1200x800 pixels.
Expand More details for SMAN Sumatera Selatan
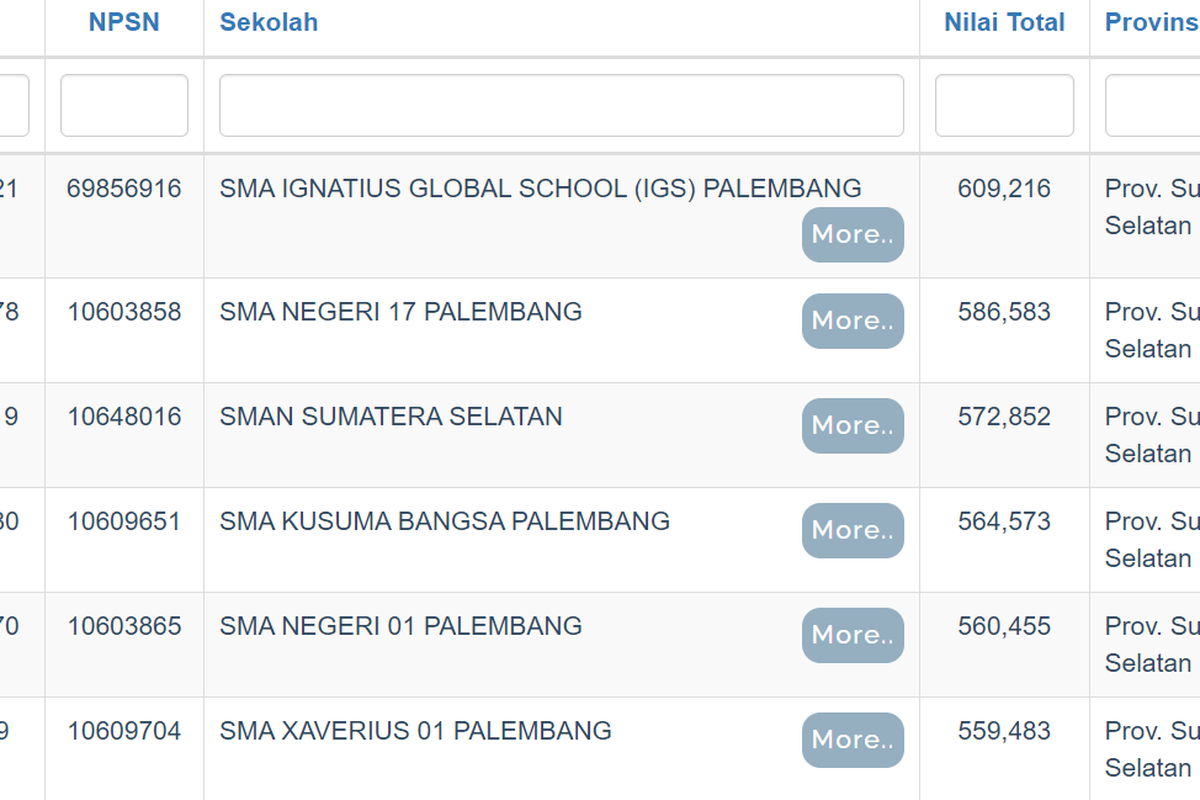click(852, 426)
